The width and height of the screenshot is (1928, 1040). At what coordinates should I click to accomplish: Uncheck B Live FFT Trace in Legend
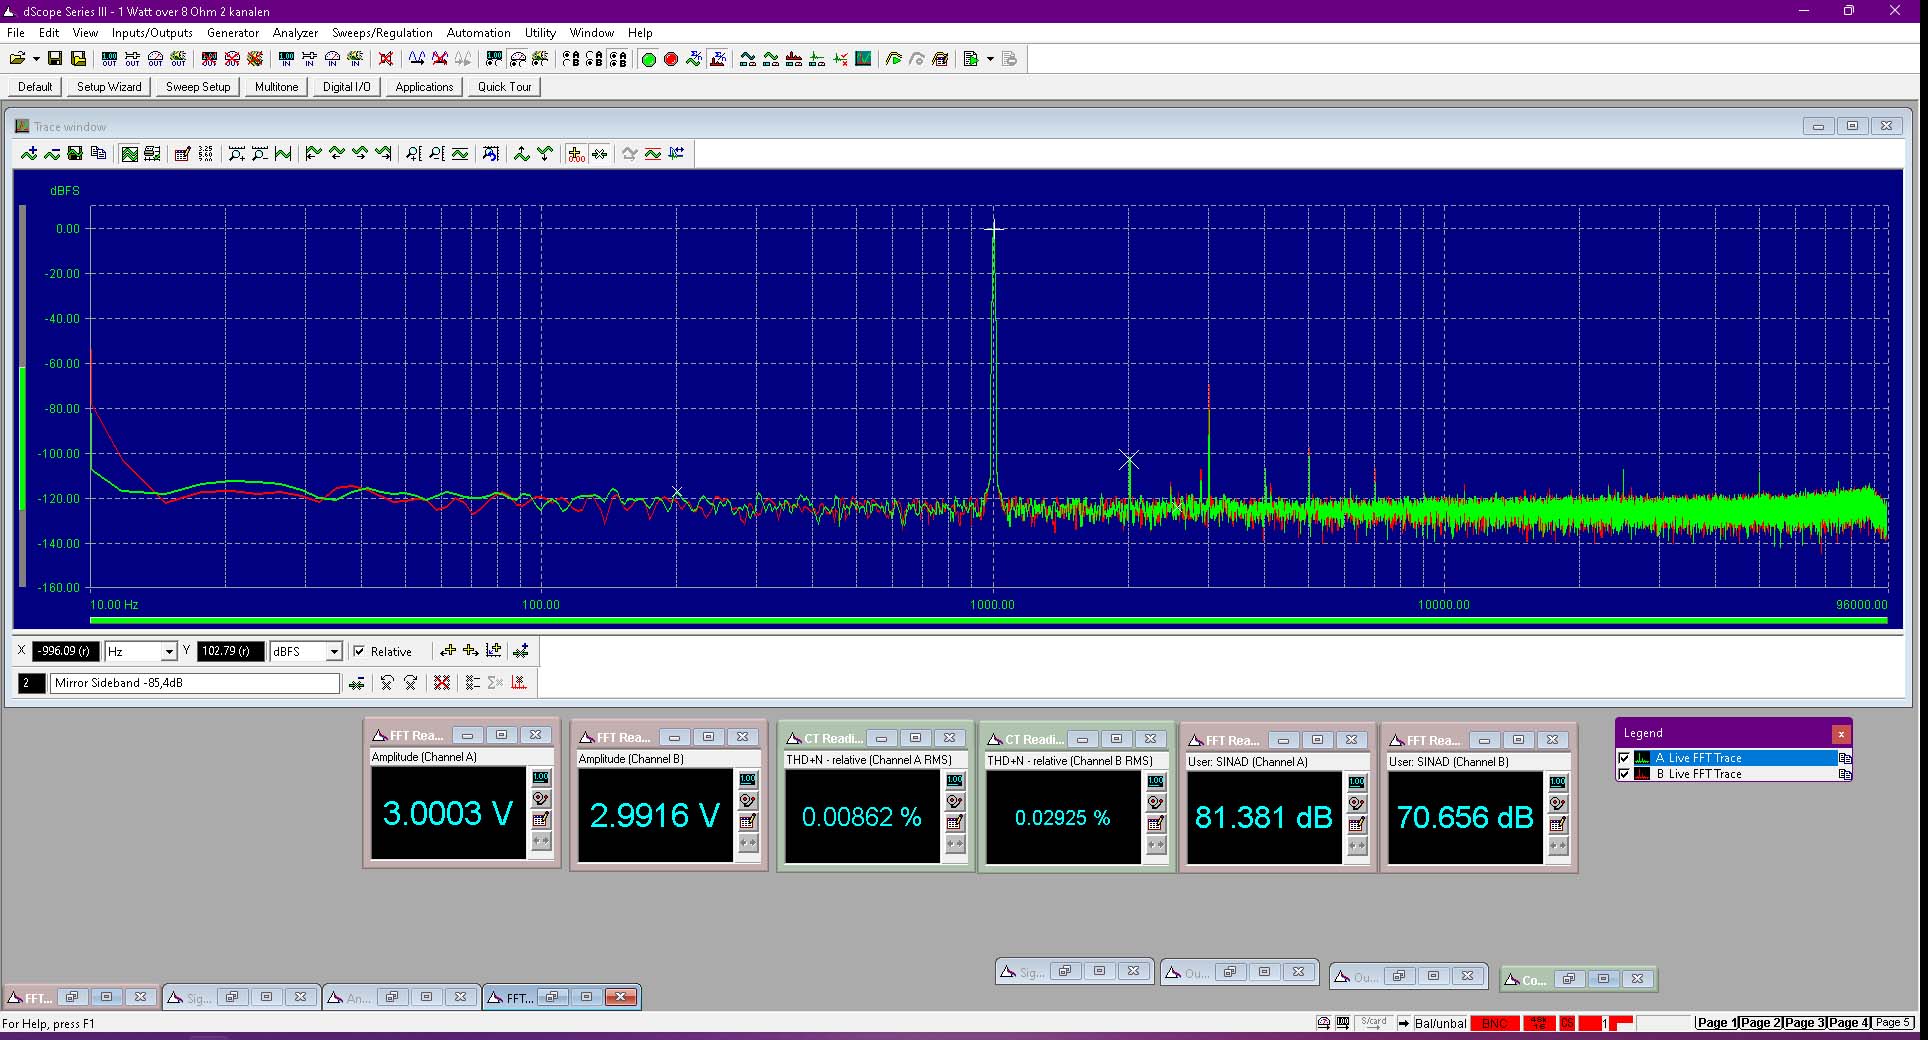pos(1624,774)
